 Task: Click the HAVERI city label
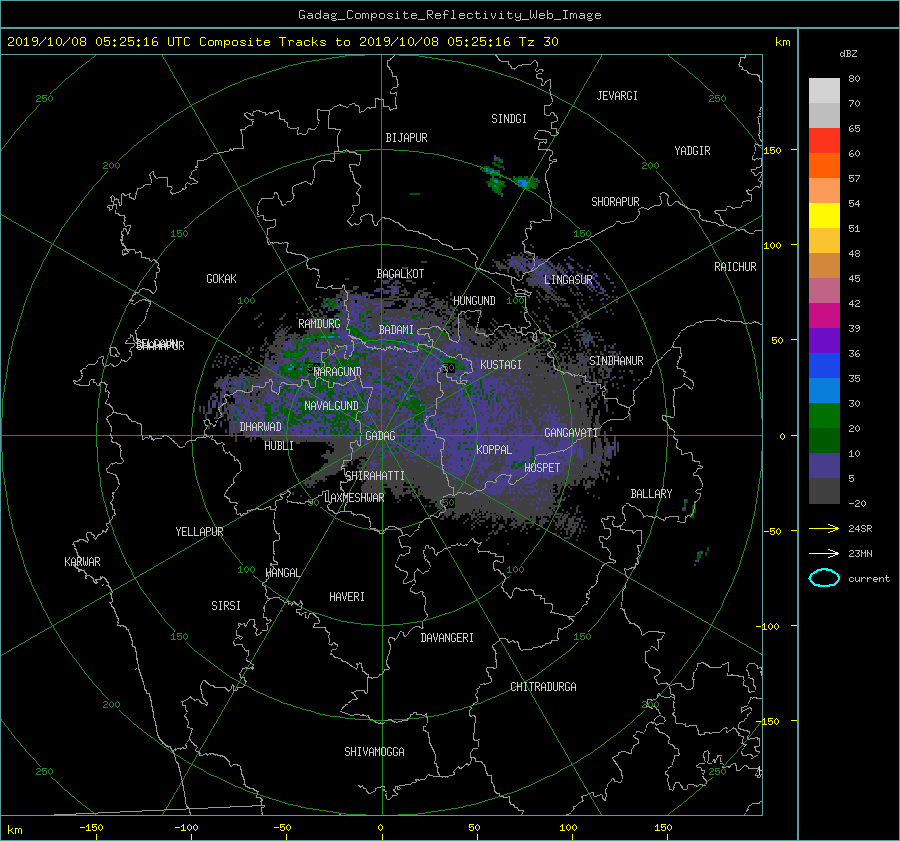pos(347,597)
